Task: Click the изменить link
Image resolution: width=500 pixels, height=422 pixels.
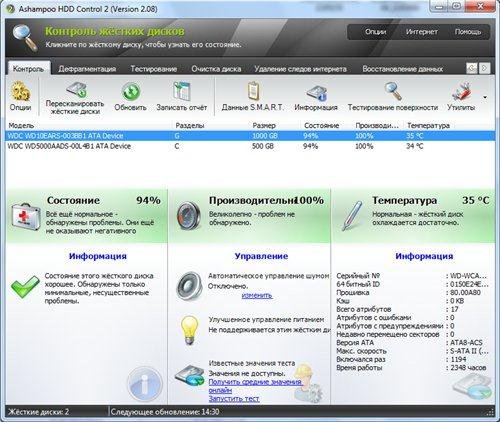Action: [x=257, y=295]
